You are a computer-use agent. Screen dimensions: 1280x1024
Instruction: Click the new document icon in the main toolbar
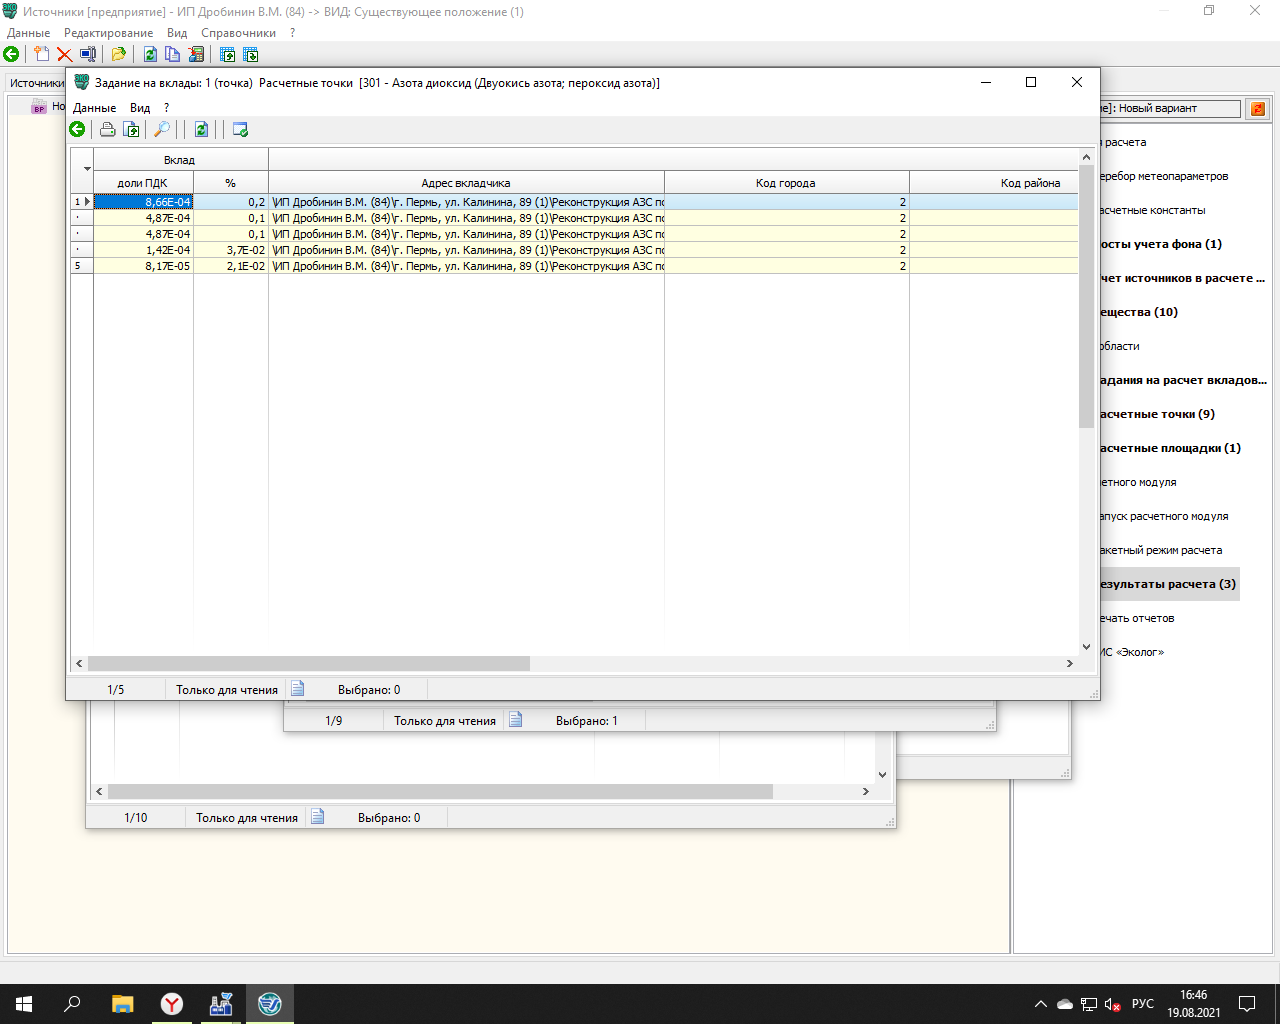(x=41, y=54)
